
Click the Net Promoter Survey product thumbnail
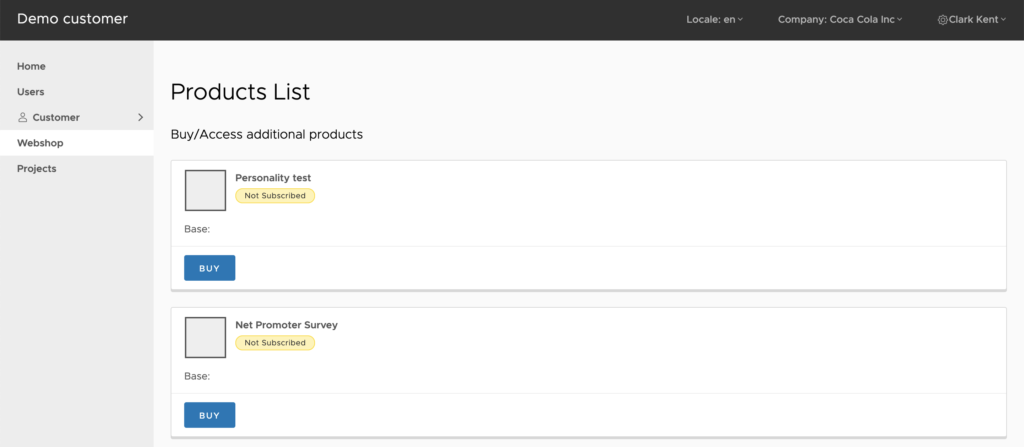click(205, 337)
